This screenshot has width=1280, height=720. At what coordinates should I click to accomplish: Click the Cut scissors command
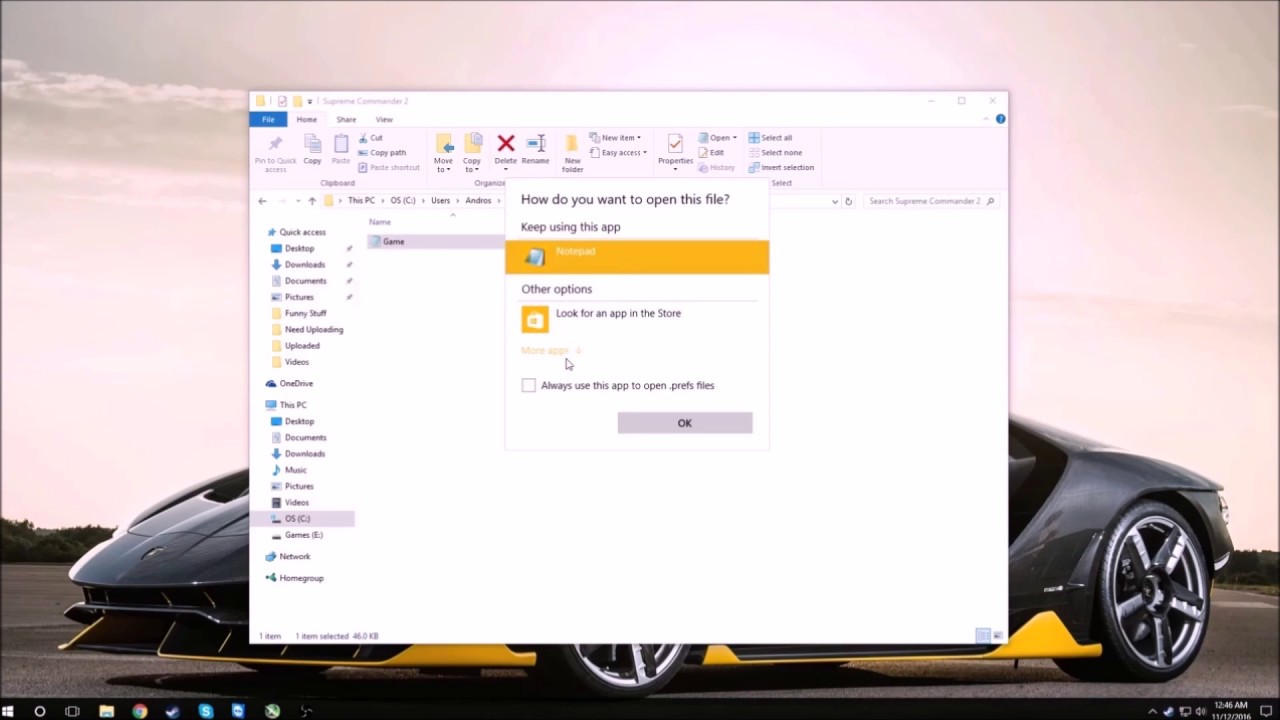370,138
